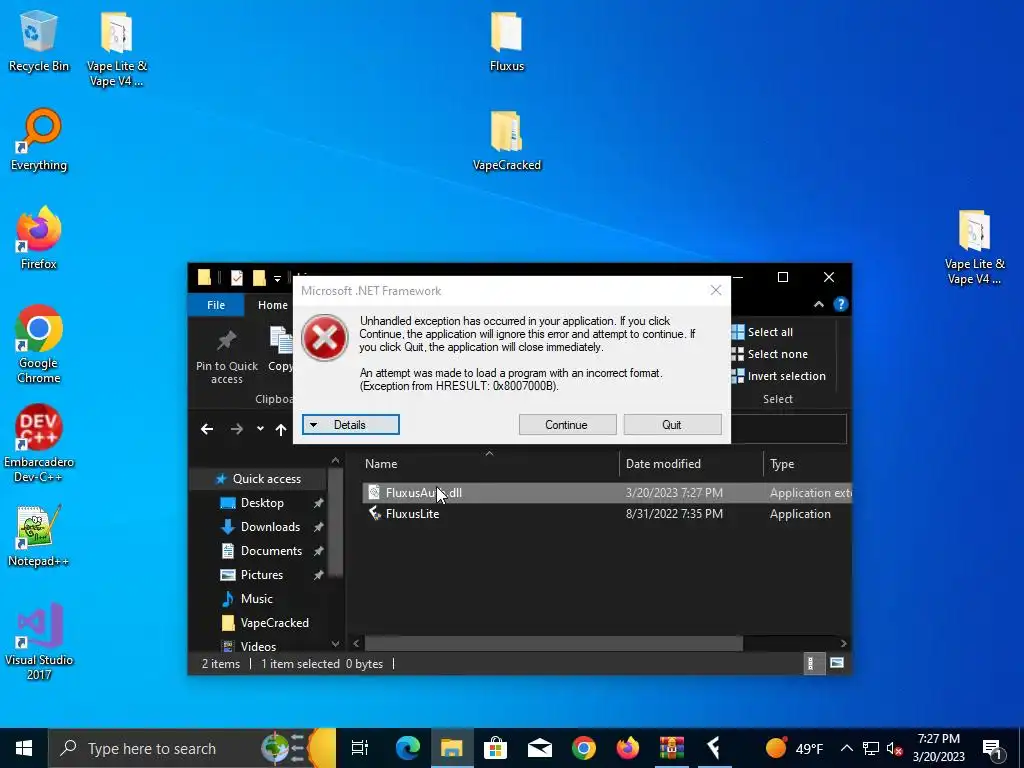This screenshot has width=1024, height=768.
Task: Click the Forward arrow in File Explorer
Action: 236,429
